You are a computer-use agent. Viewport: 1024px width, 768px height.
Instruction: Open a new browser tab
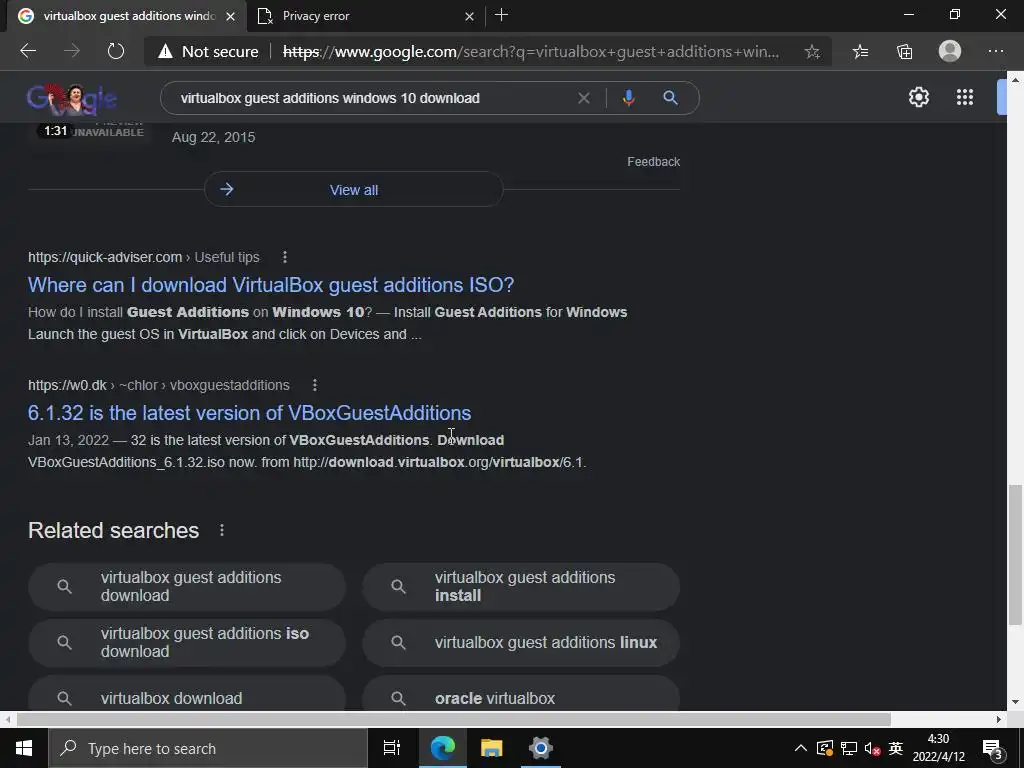pyautogui.click(x=502, y=15)
